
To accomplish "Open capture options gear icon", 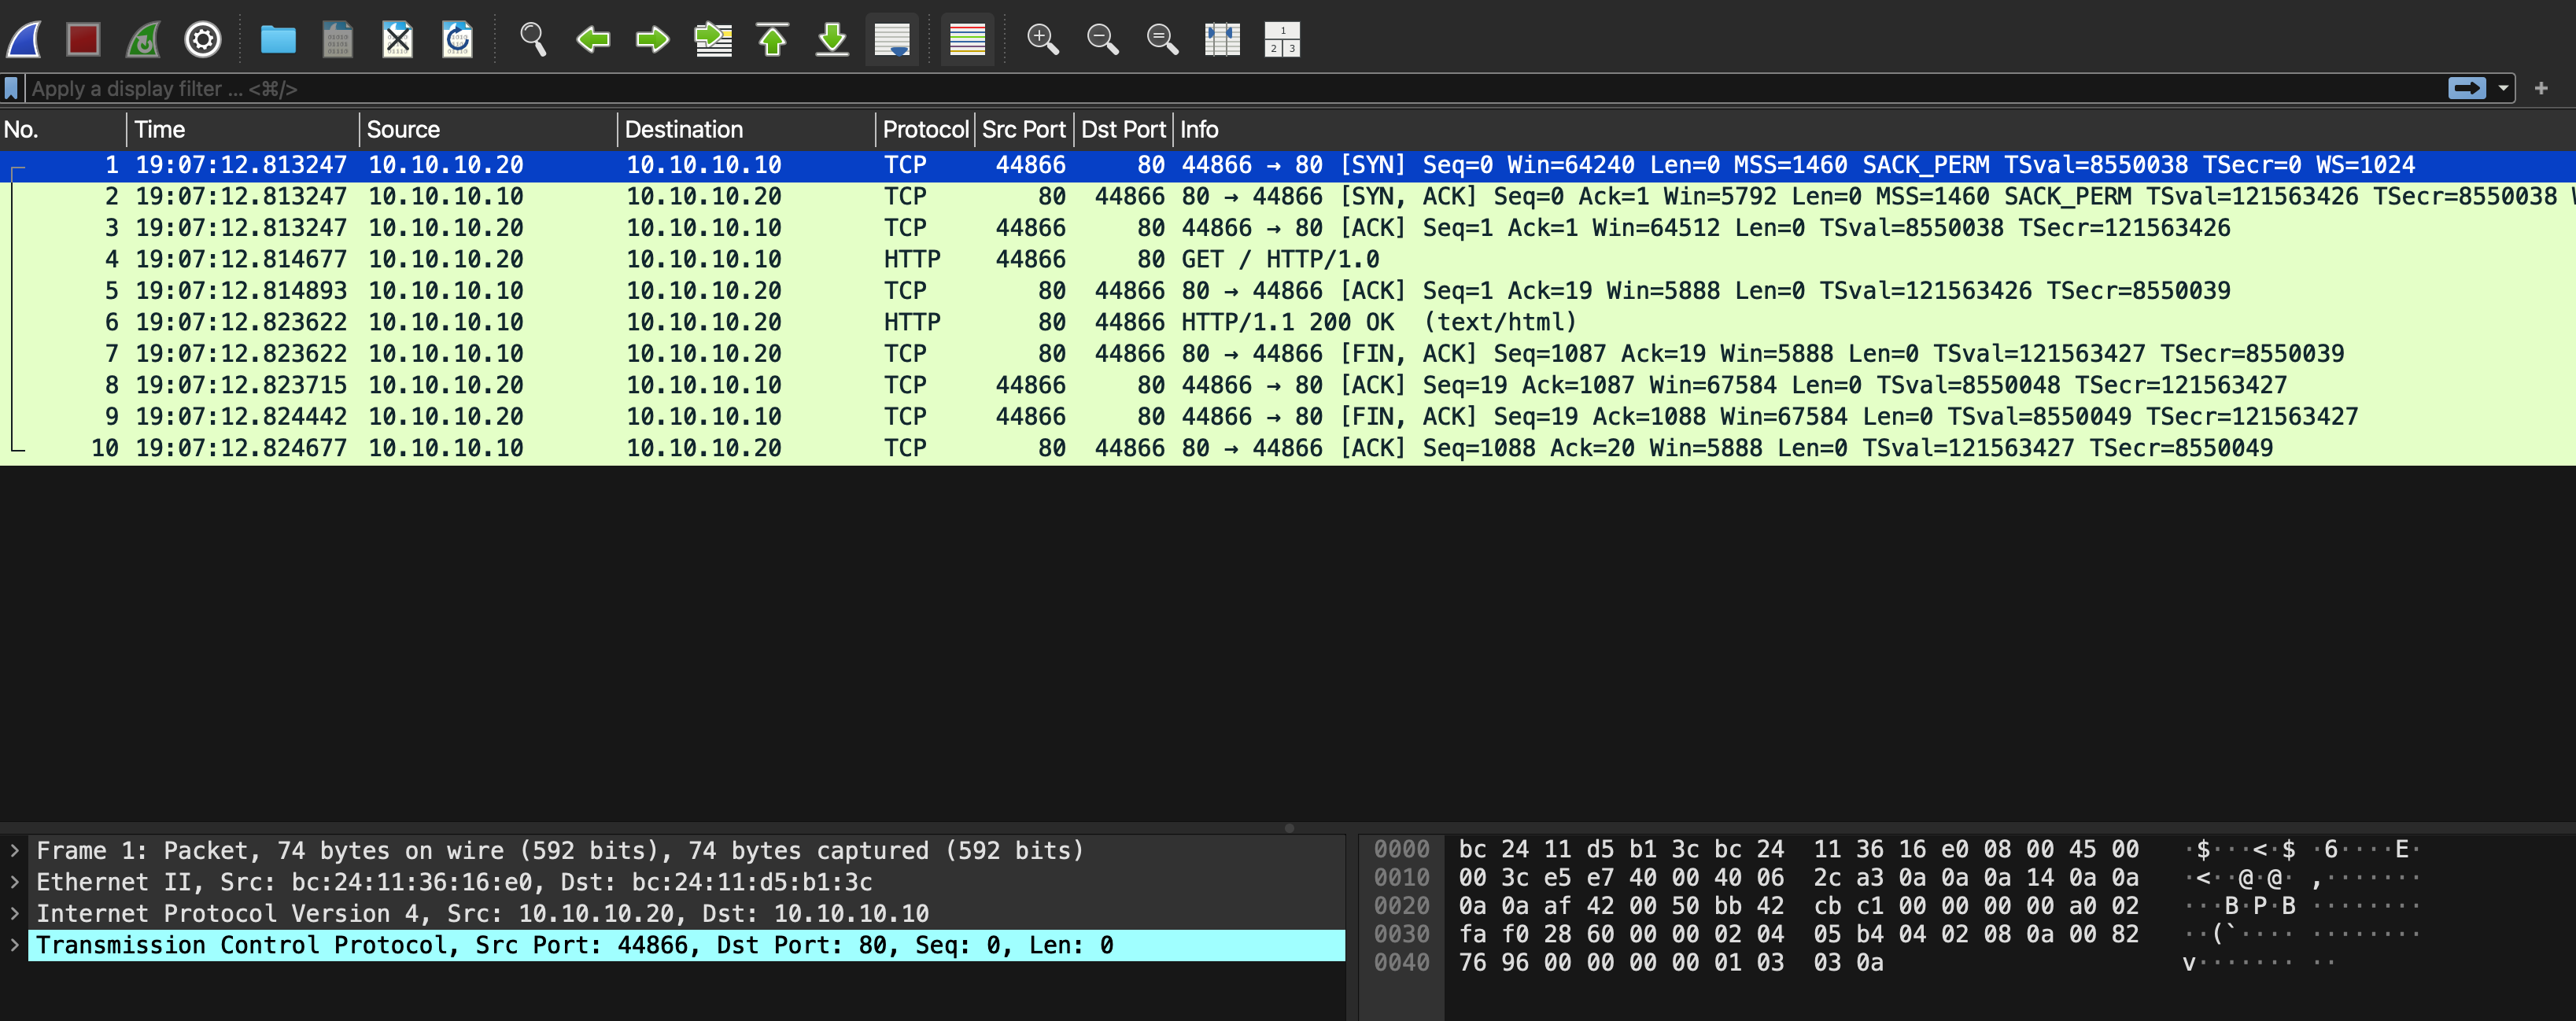I will 203,40.
